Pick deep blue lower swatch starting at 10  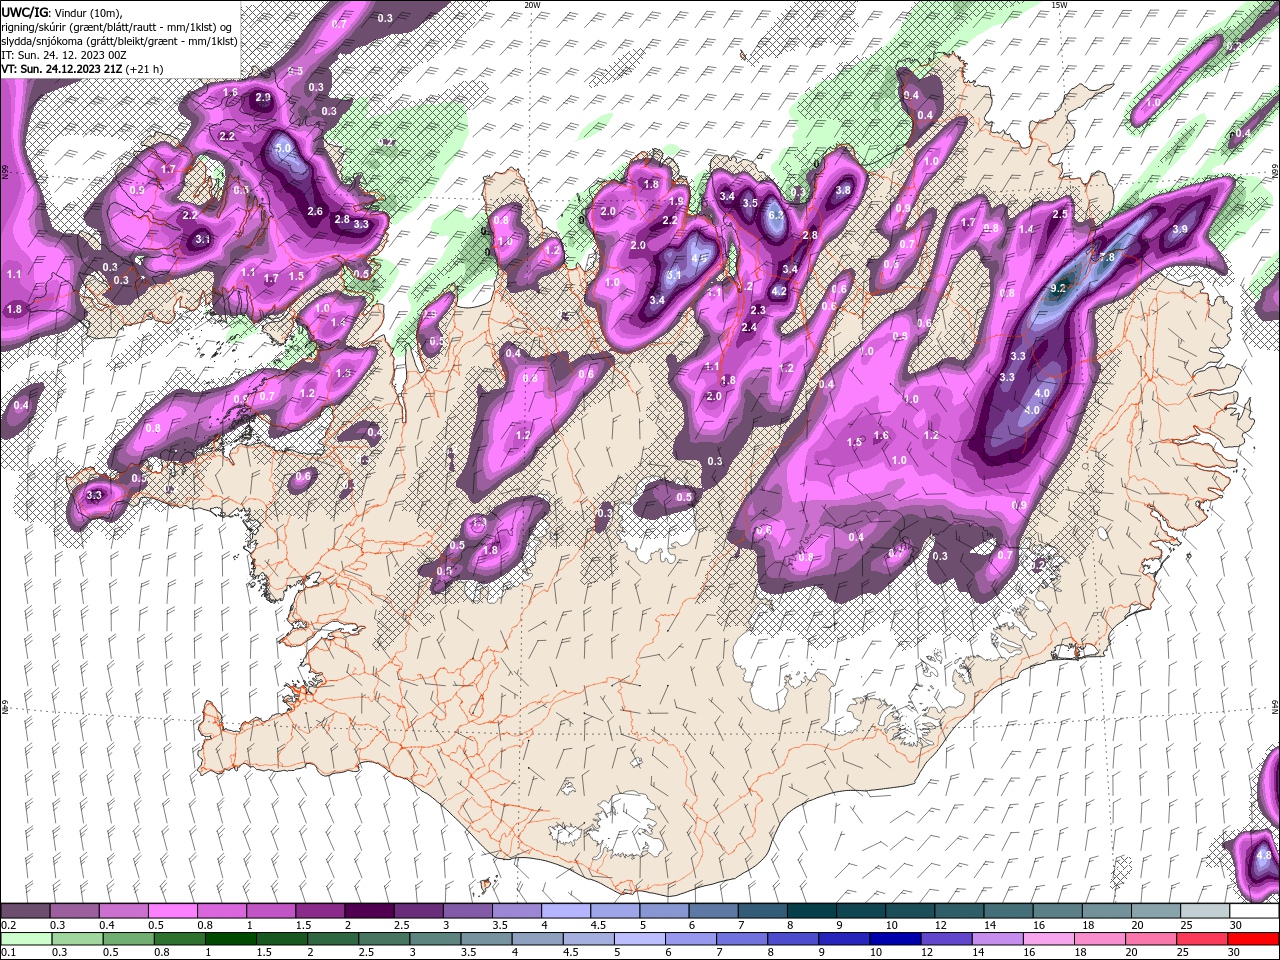[897, 939]
